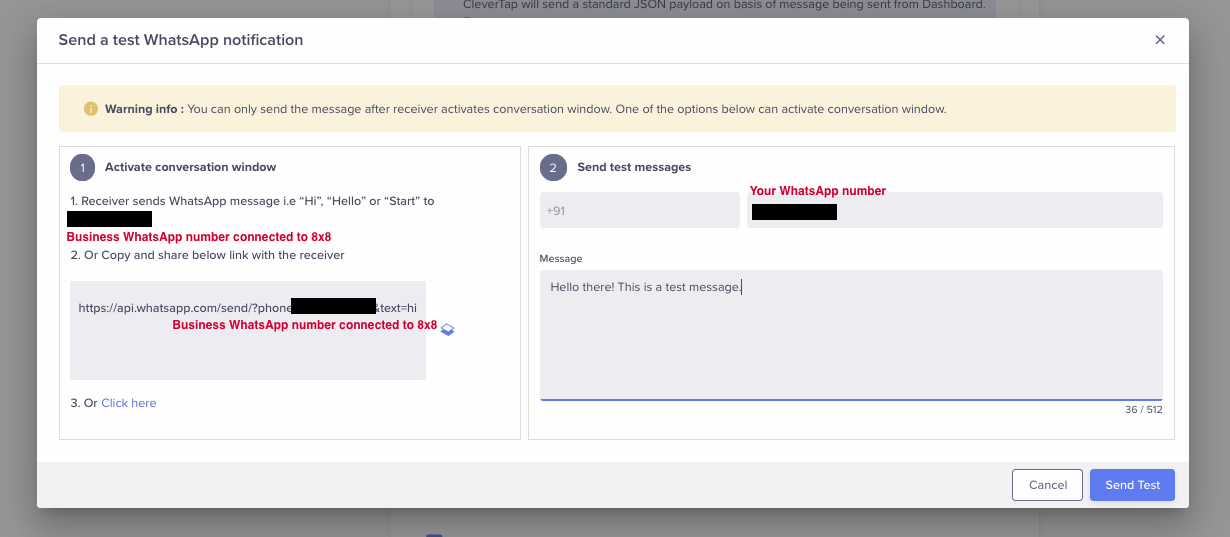The width and height of the screenshot is (1230, 537).
Task: Select the +91 country code field
Action: (x=639, y=211)
